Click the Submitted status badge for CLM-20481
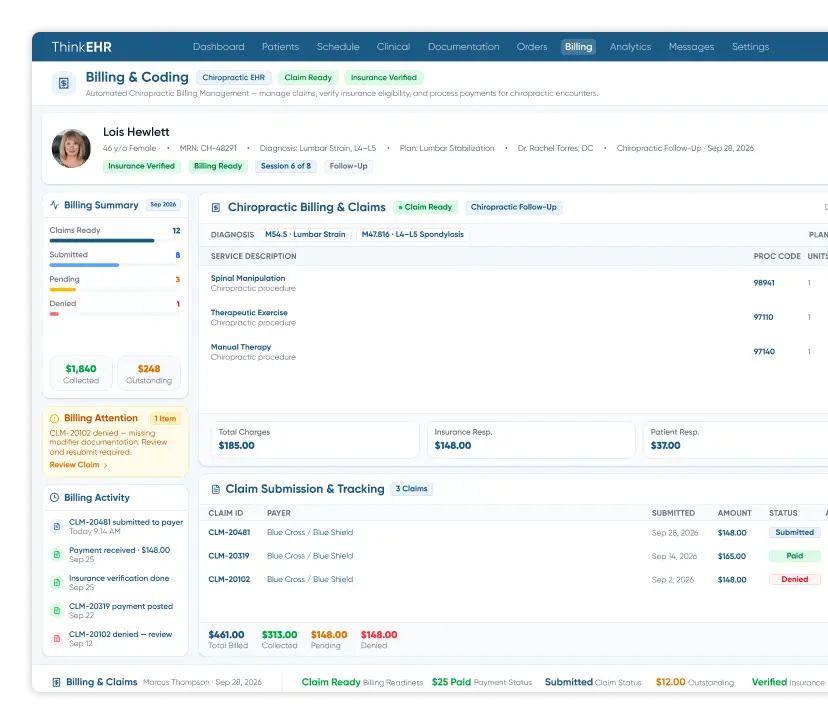The image size is (828, 724). point(795,532)
